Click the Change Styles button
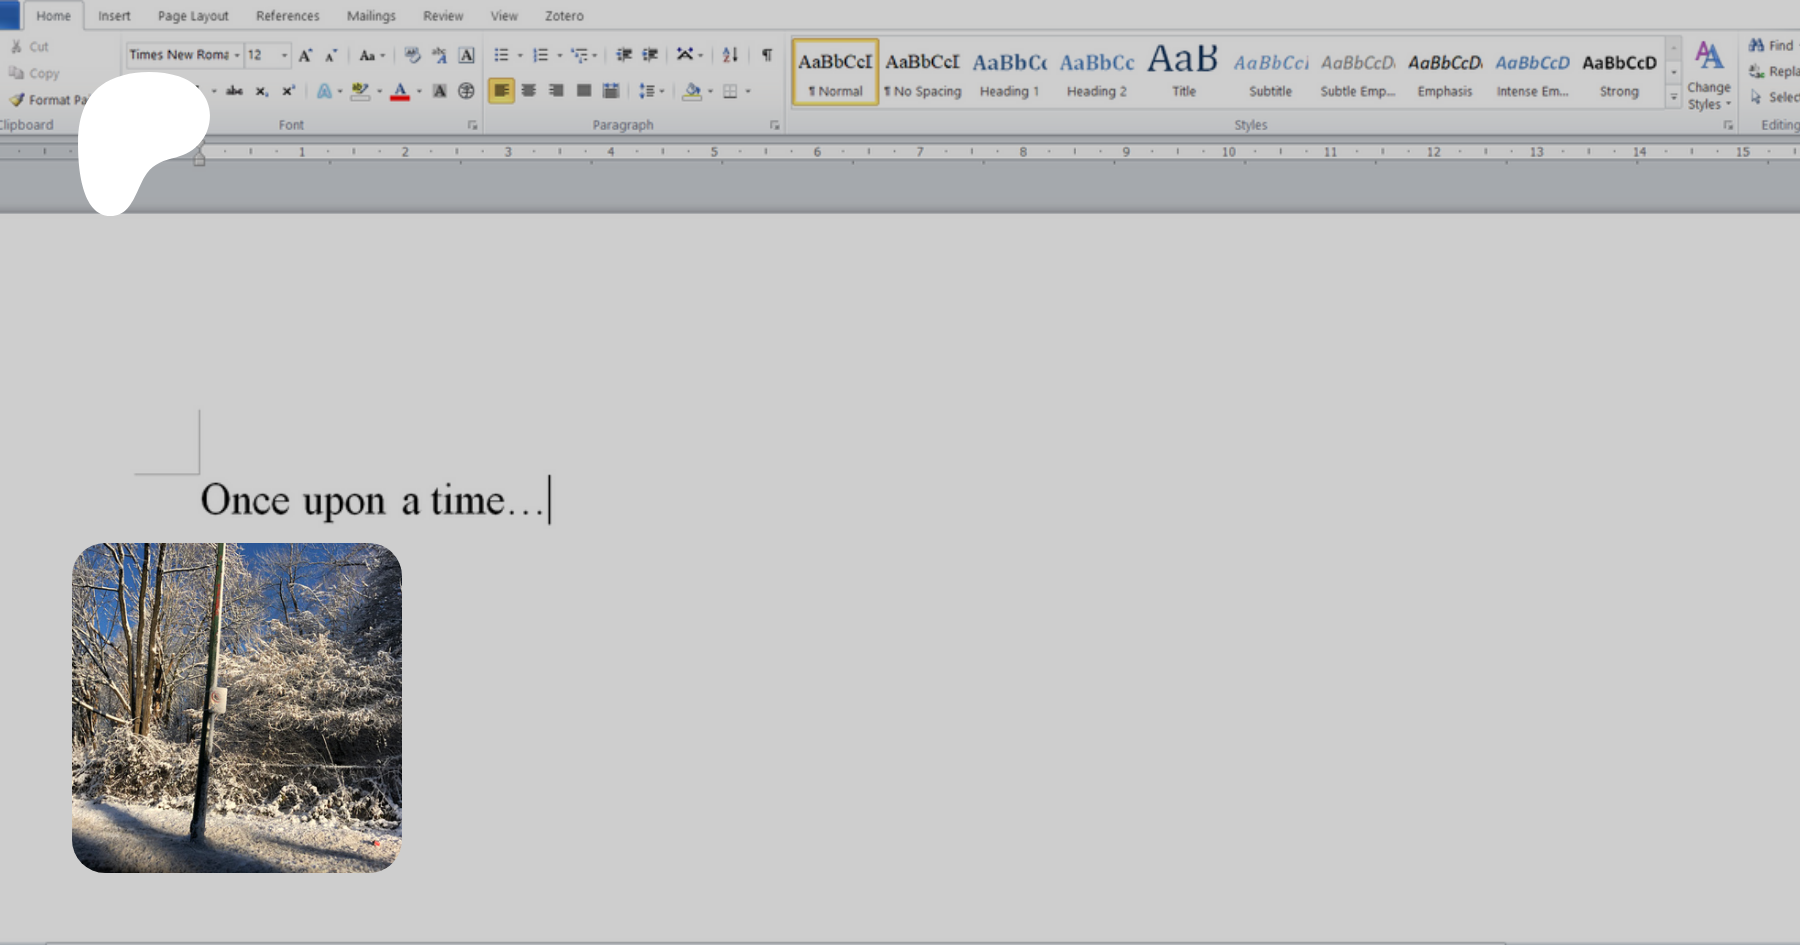 coord(1708,76)
